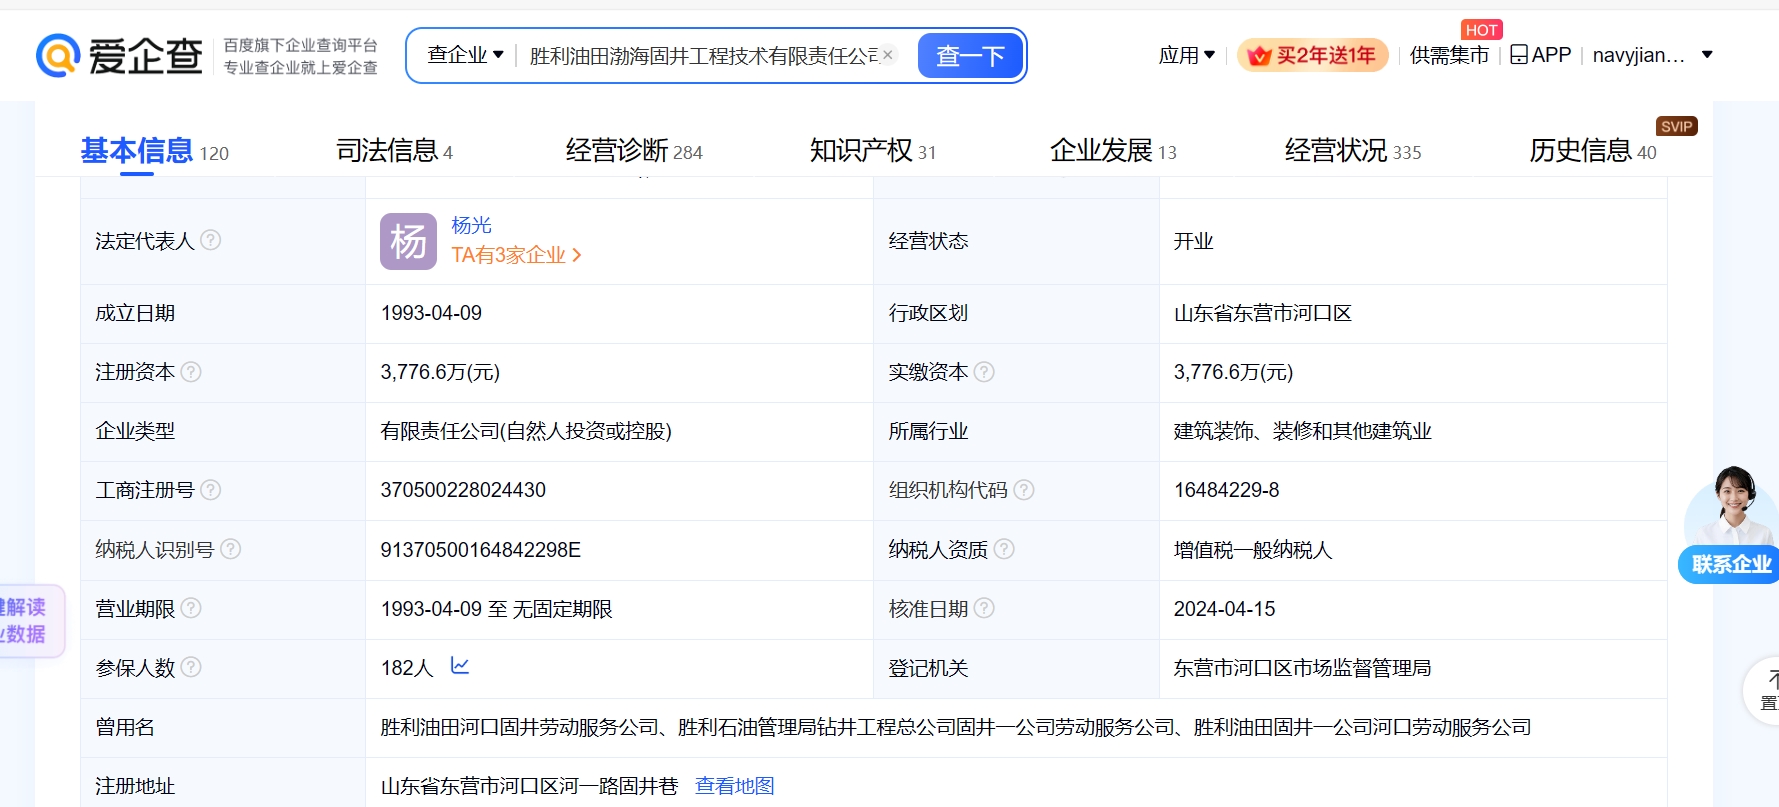This screenshot has height=807, width=1779.
Task: Click the 杨 avatar thumbnail
Action: coord(408,241)
